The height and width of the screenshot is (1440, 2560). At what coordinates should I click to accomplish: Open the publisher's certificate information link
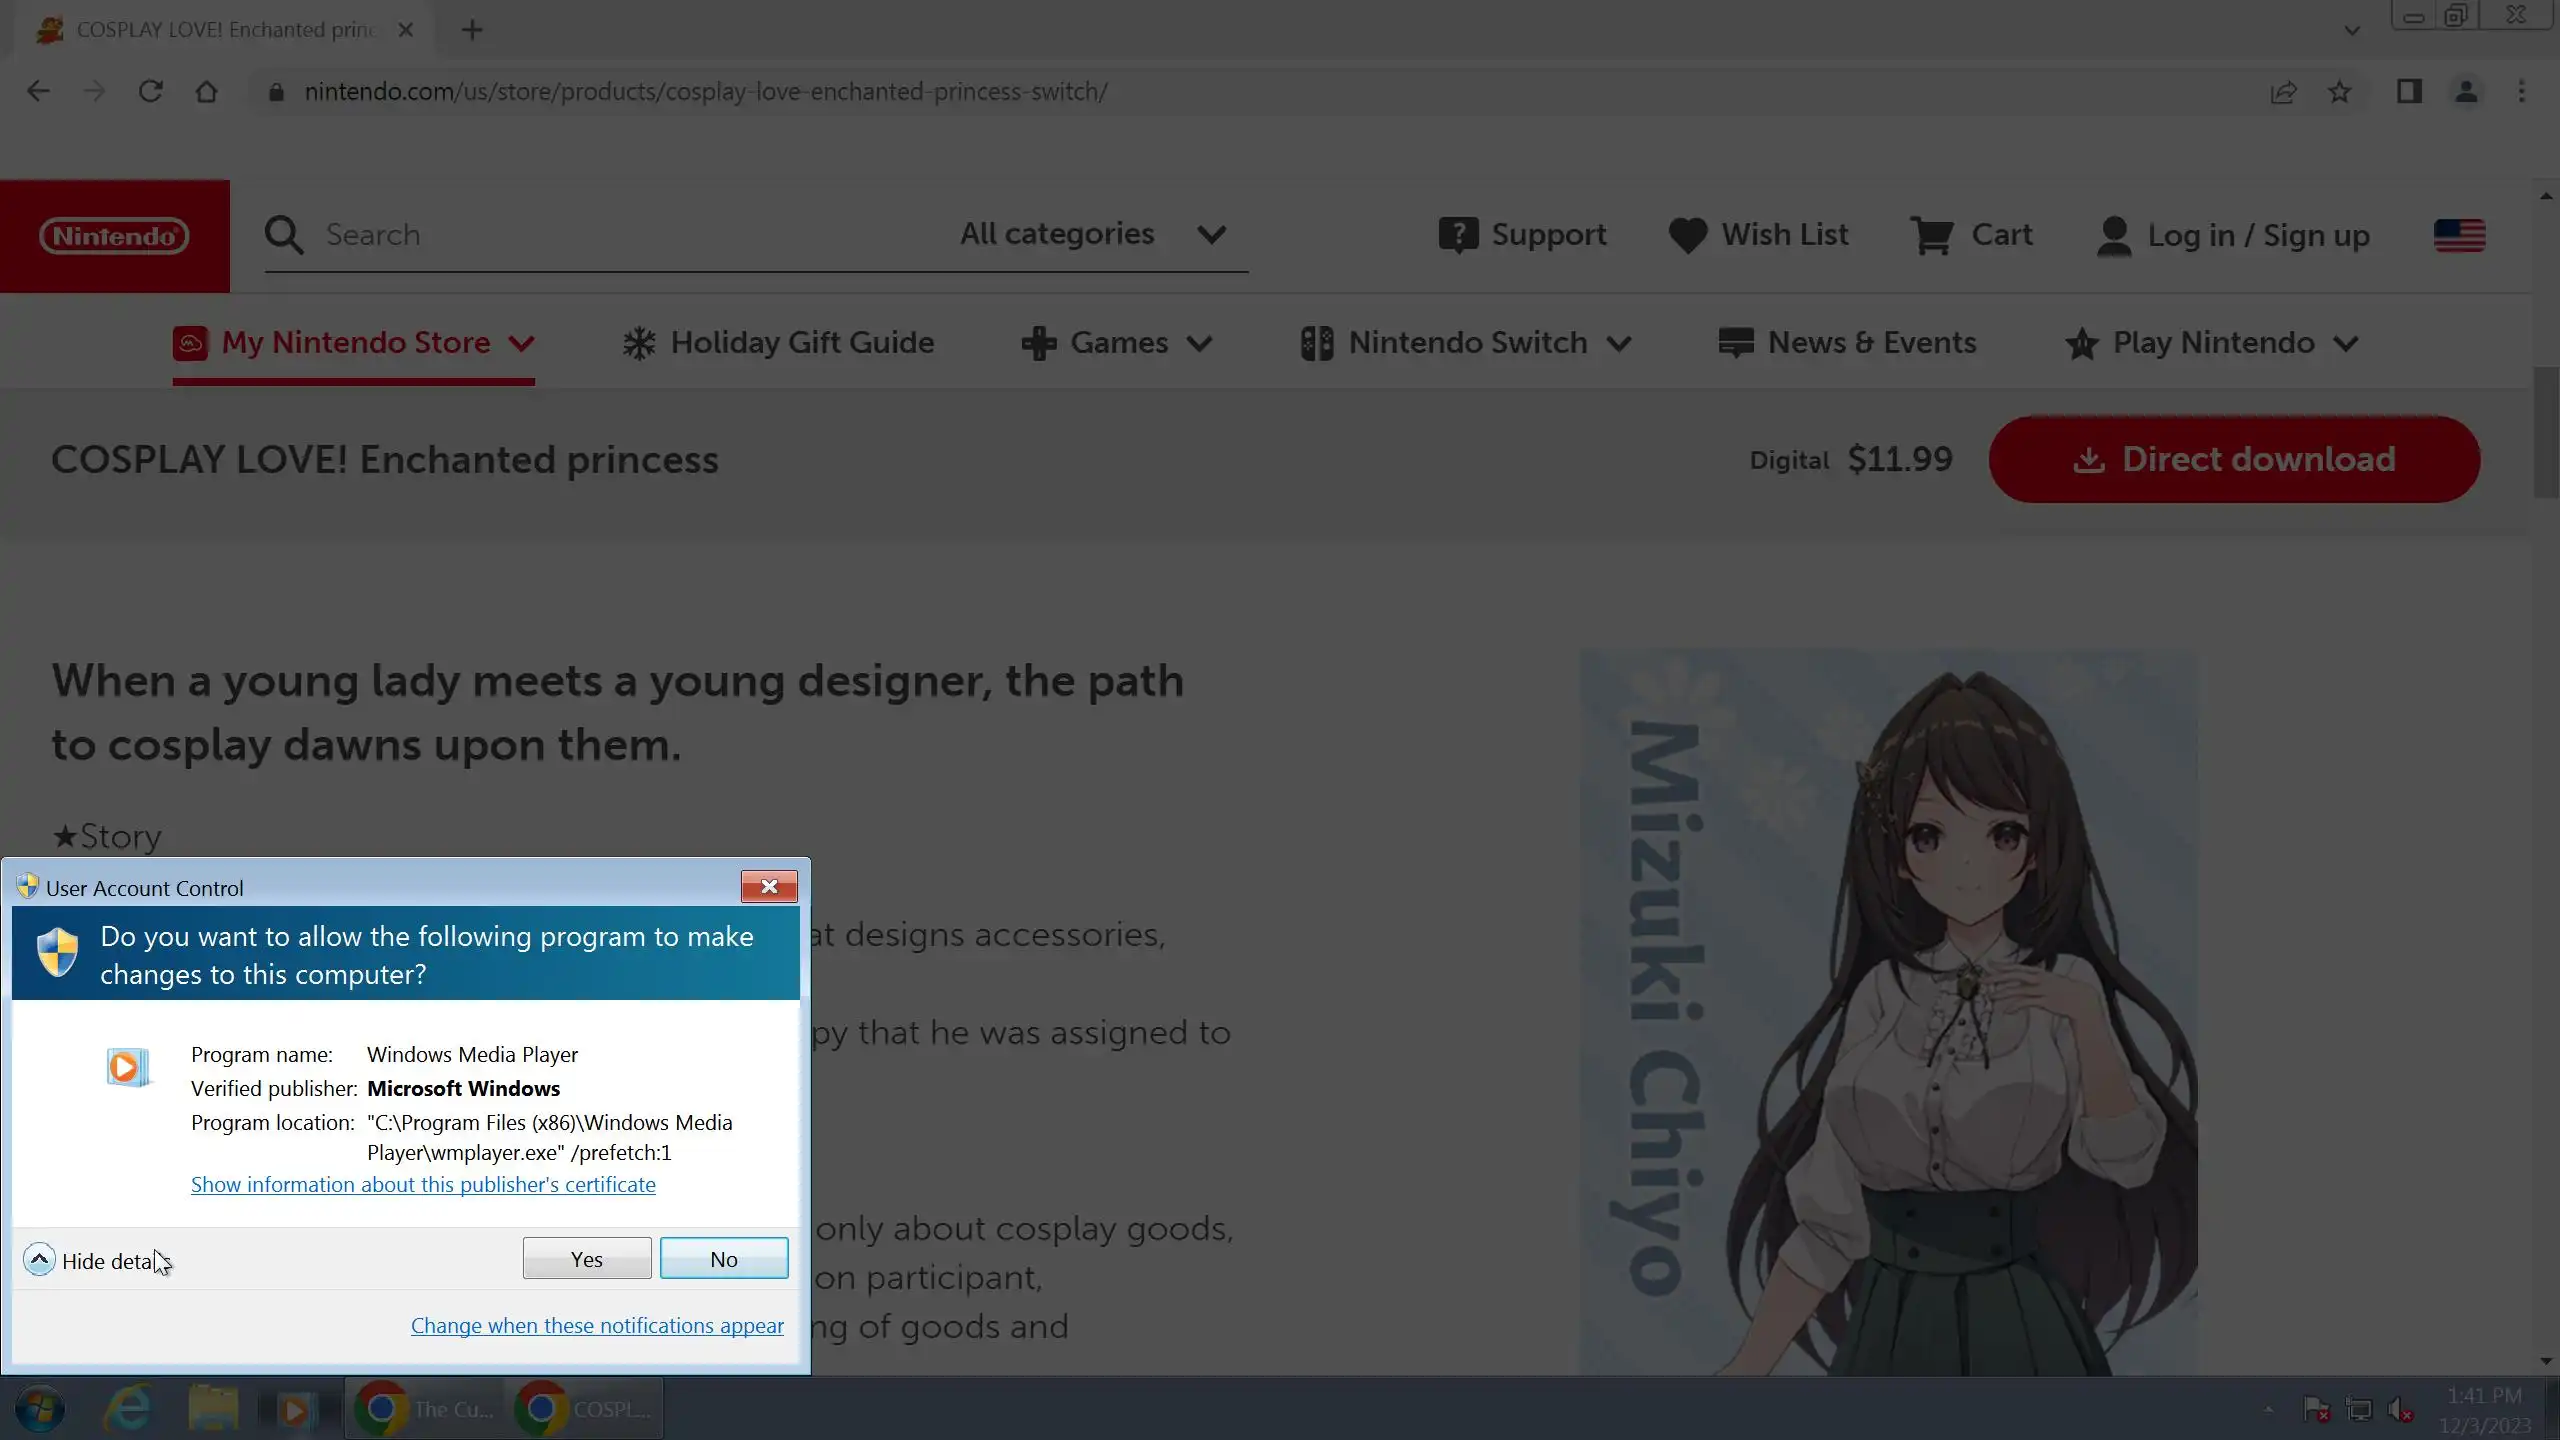click(423, 1185)
